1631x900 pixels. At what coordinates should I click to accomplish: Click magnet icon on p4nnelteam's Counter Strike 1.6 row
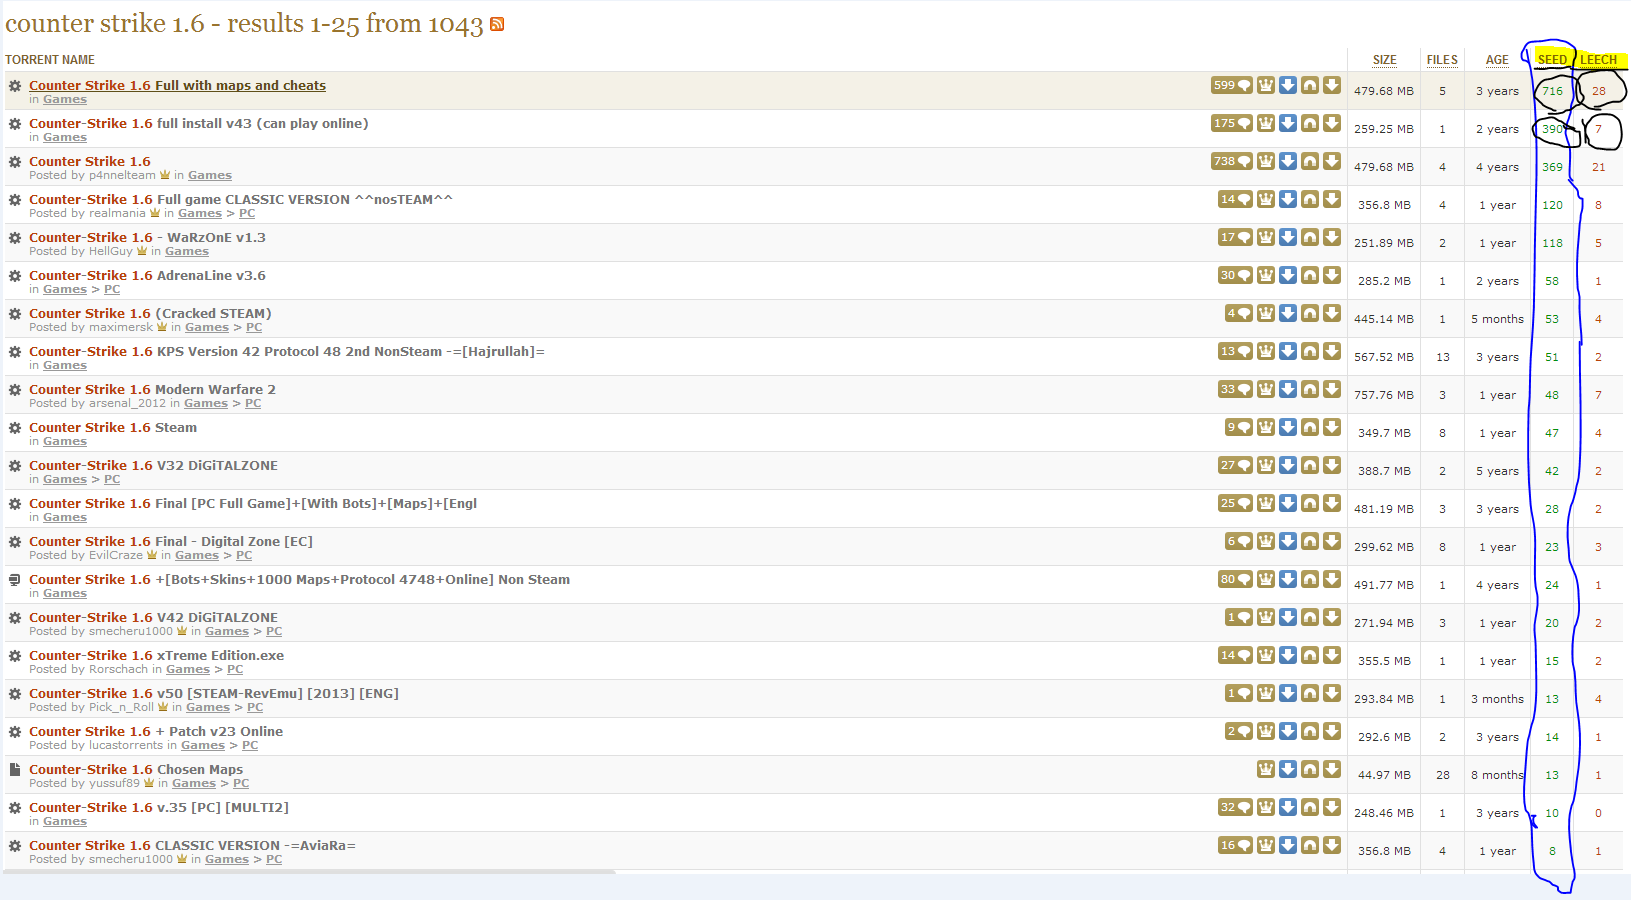pyautogui.click(x=1310, y=161)
